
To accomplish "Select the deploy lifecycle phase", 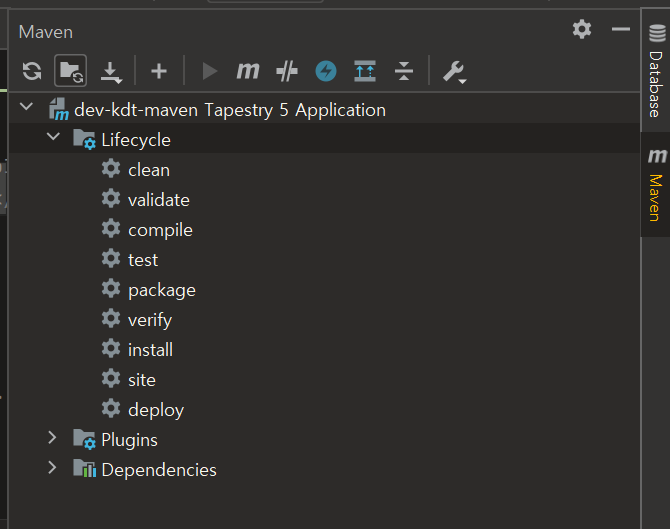I will tap(156, 411).
